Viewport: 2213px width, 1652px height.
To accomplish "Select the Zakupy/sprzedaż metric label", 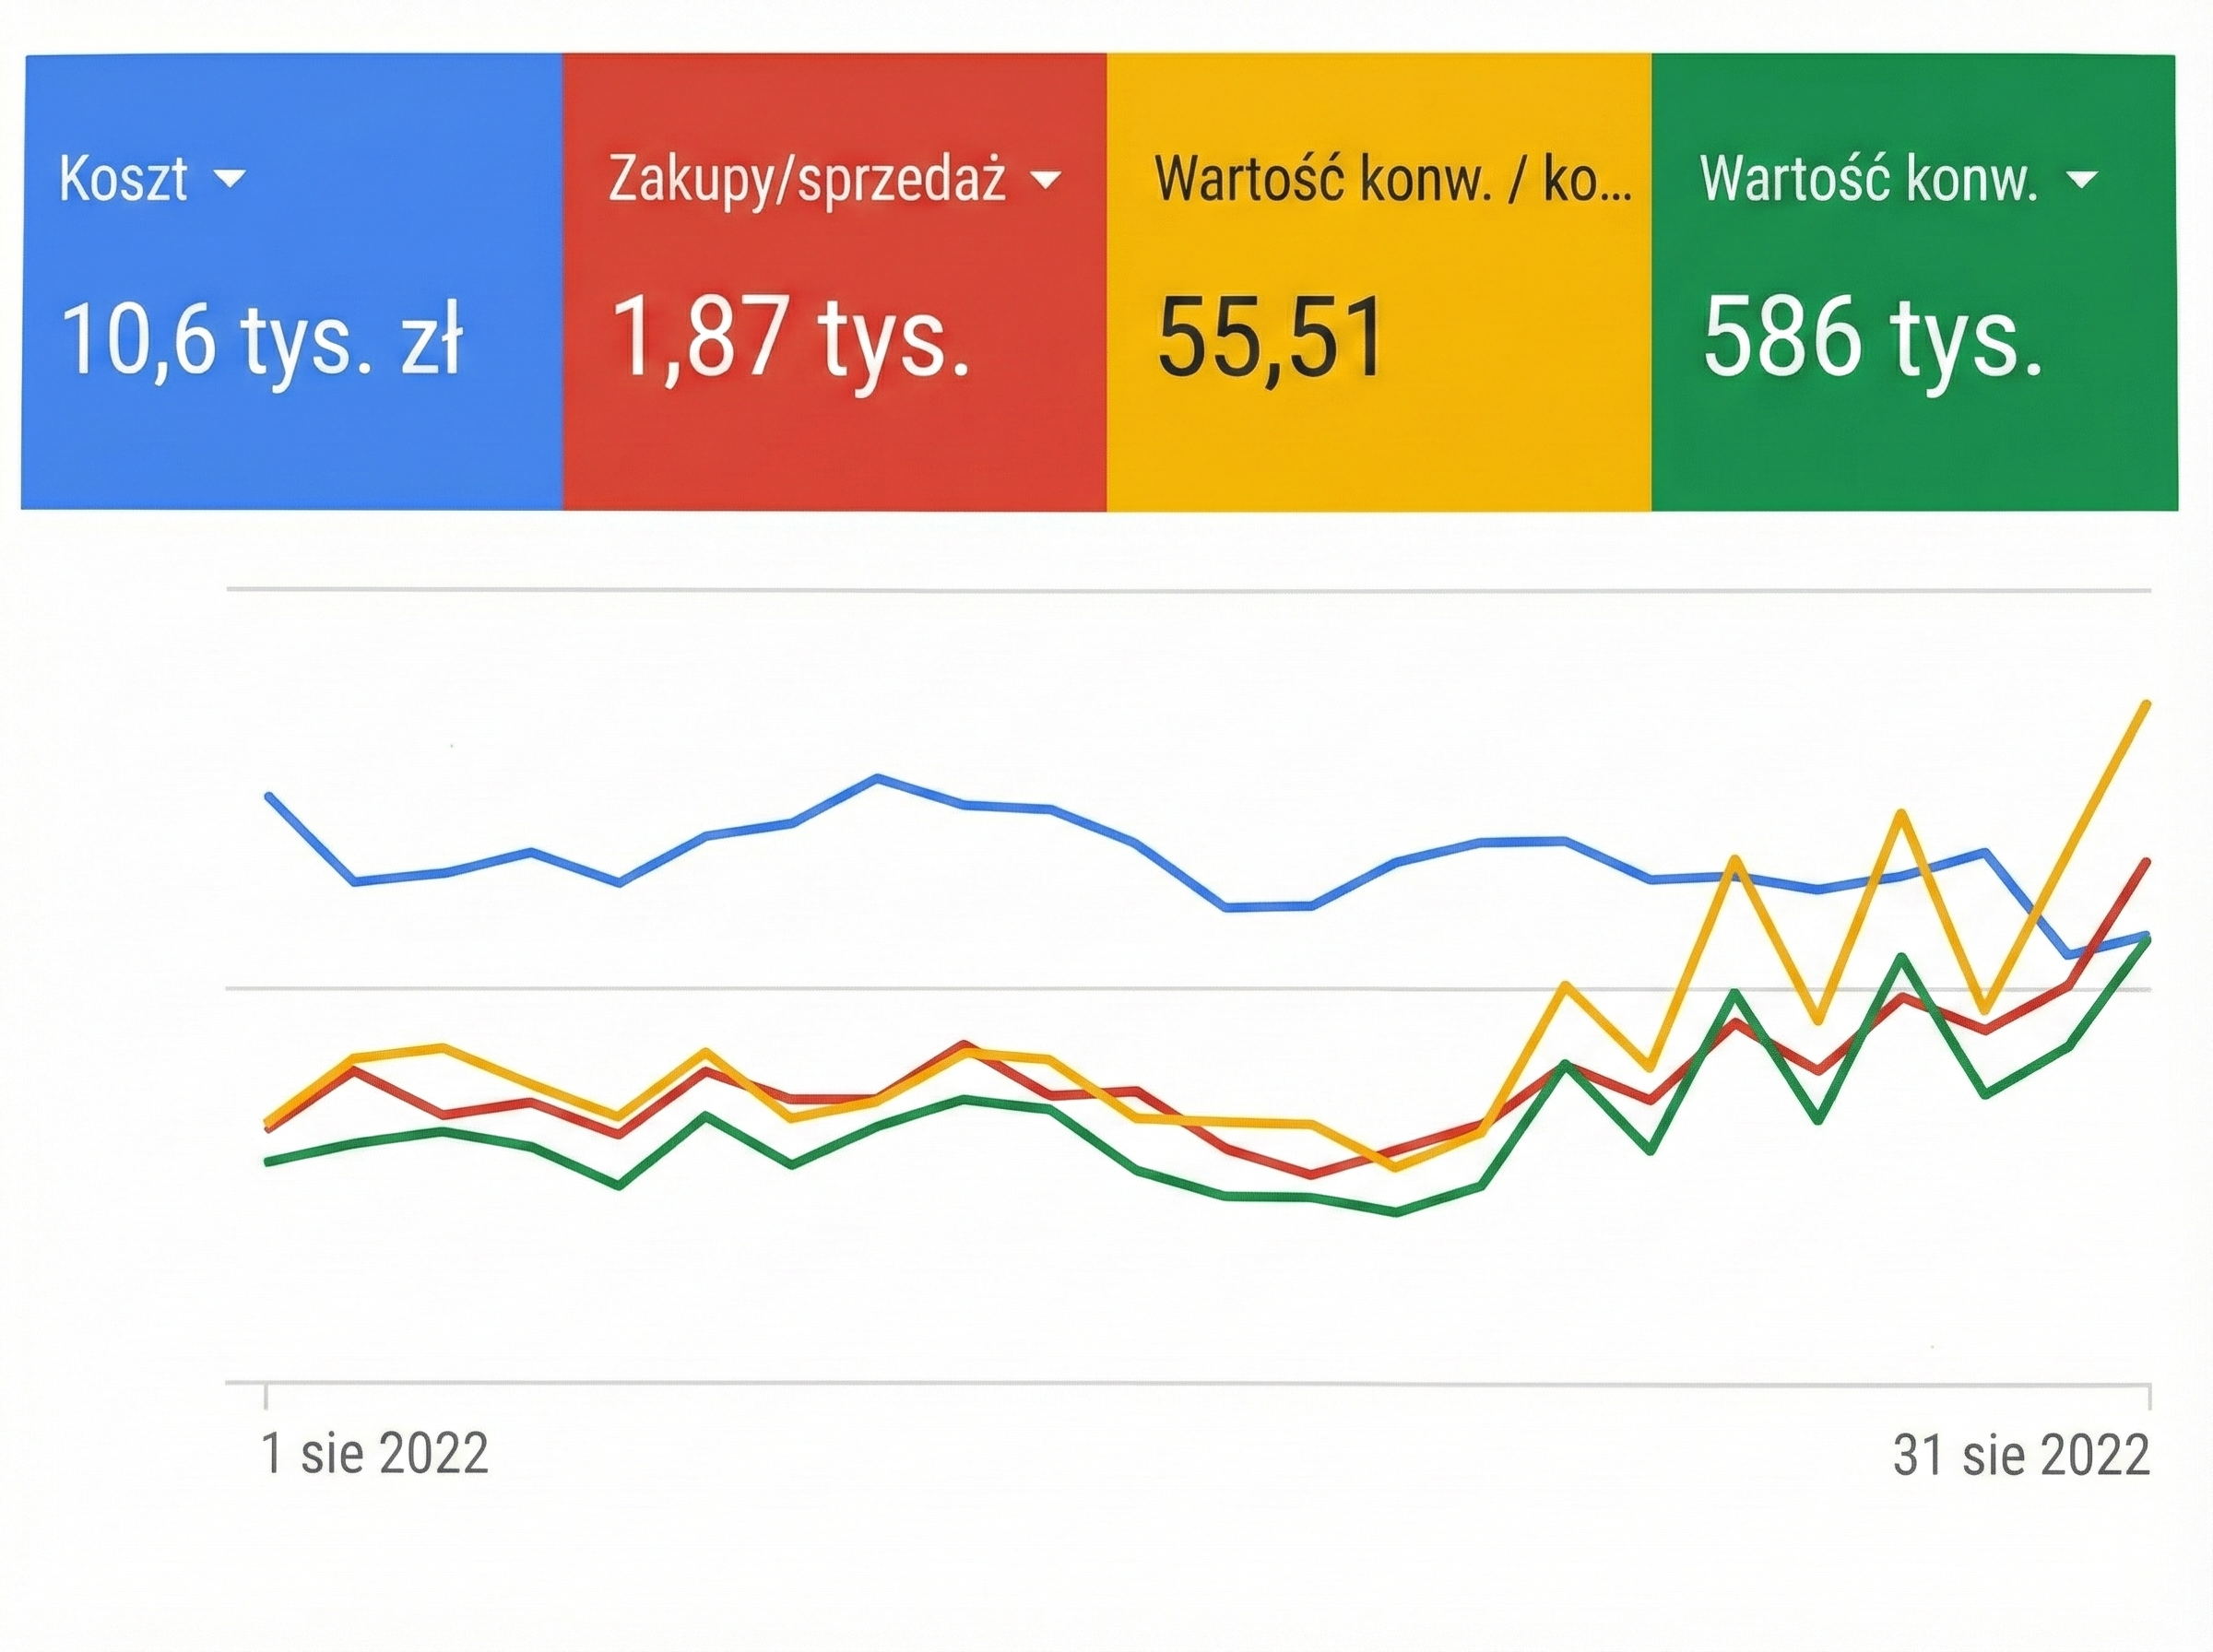I will tap(806, 181).
